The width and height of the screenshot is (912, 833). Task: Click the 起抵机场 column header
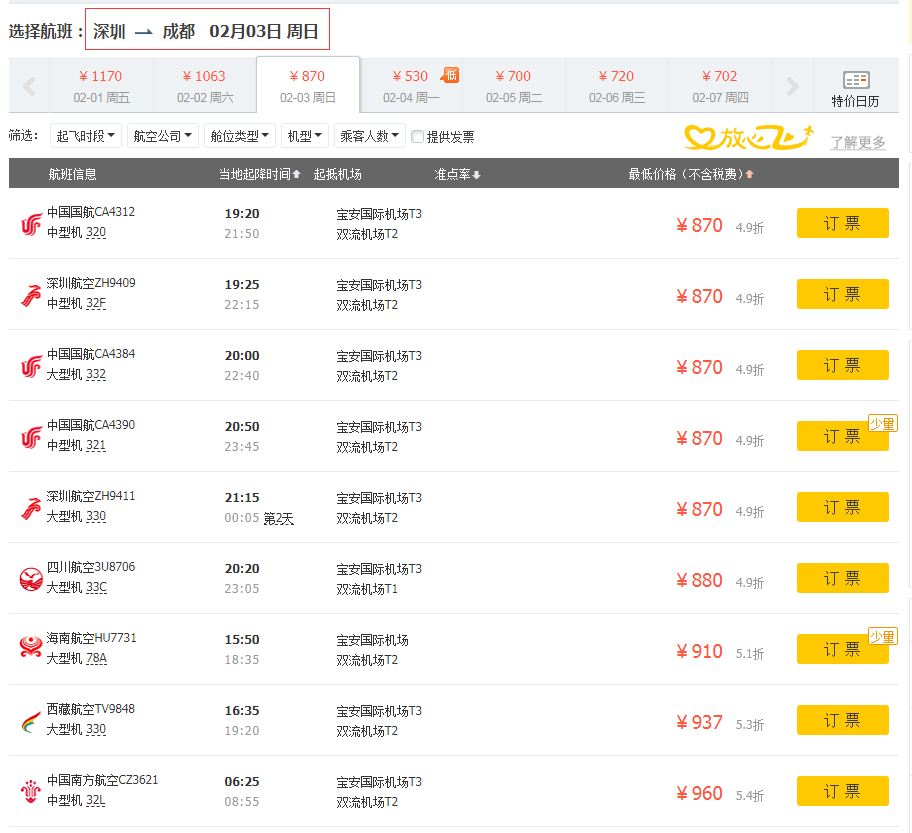pos(337,174)
